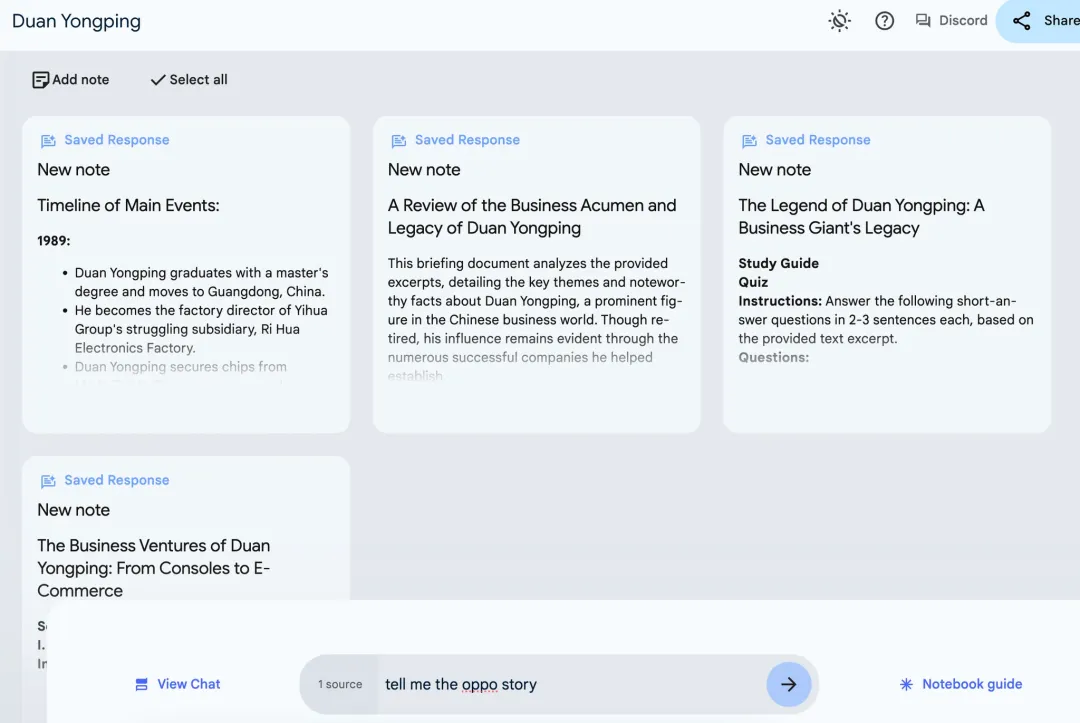Screen dimensions: 1080x723
Task: Click 'Saved Response' label on Timeline note
Action: [x=116, y=140]
